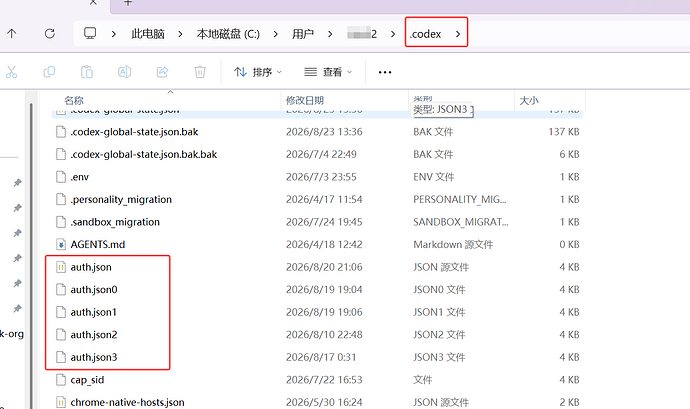The width and height of the screenshot is (690, 409).
Task: Navigate to 本地磁盘 (C:) breadcrumb
Action: pyautogui.click(x=228, y=34)
